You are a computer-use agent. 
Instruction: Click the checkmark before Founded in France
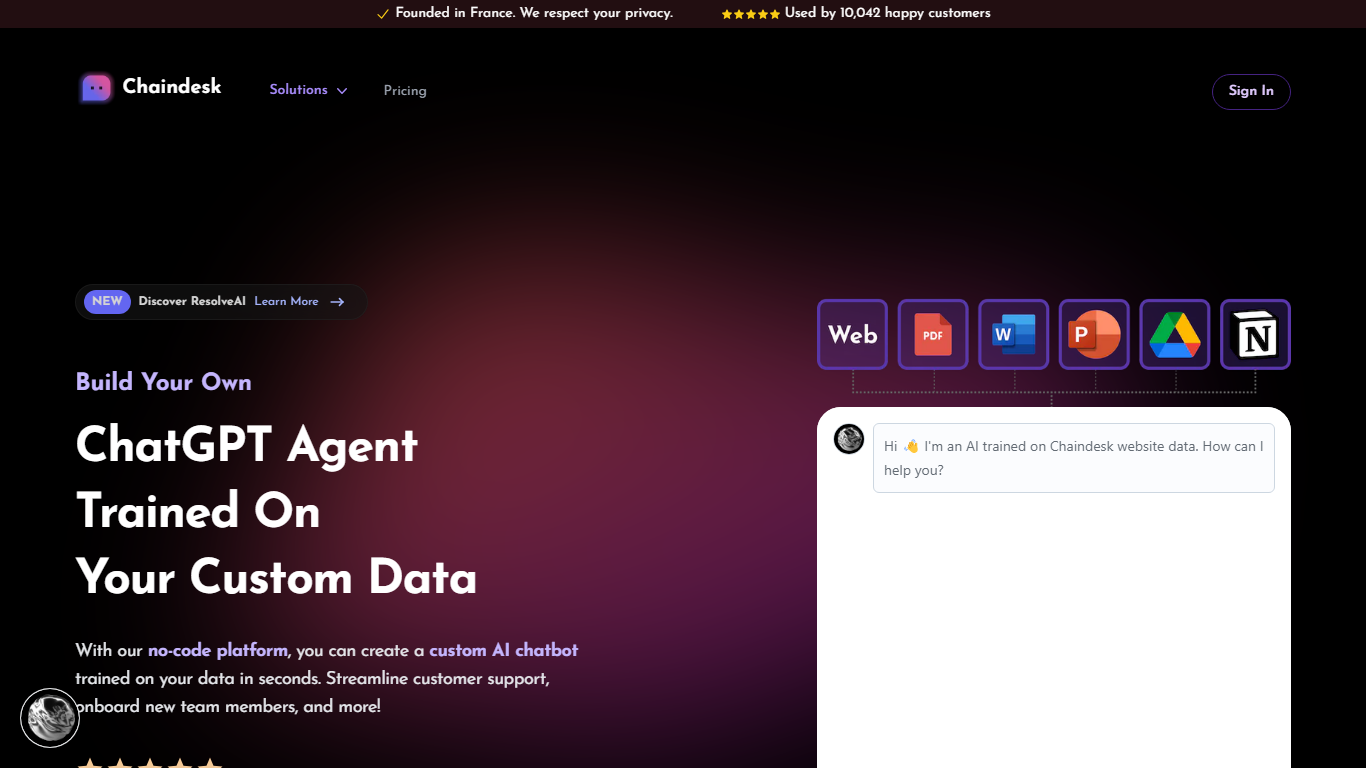[383, 14]
